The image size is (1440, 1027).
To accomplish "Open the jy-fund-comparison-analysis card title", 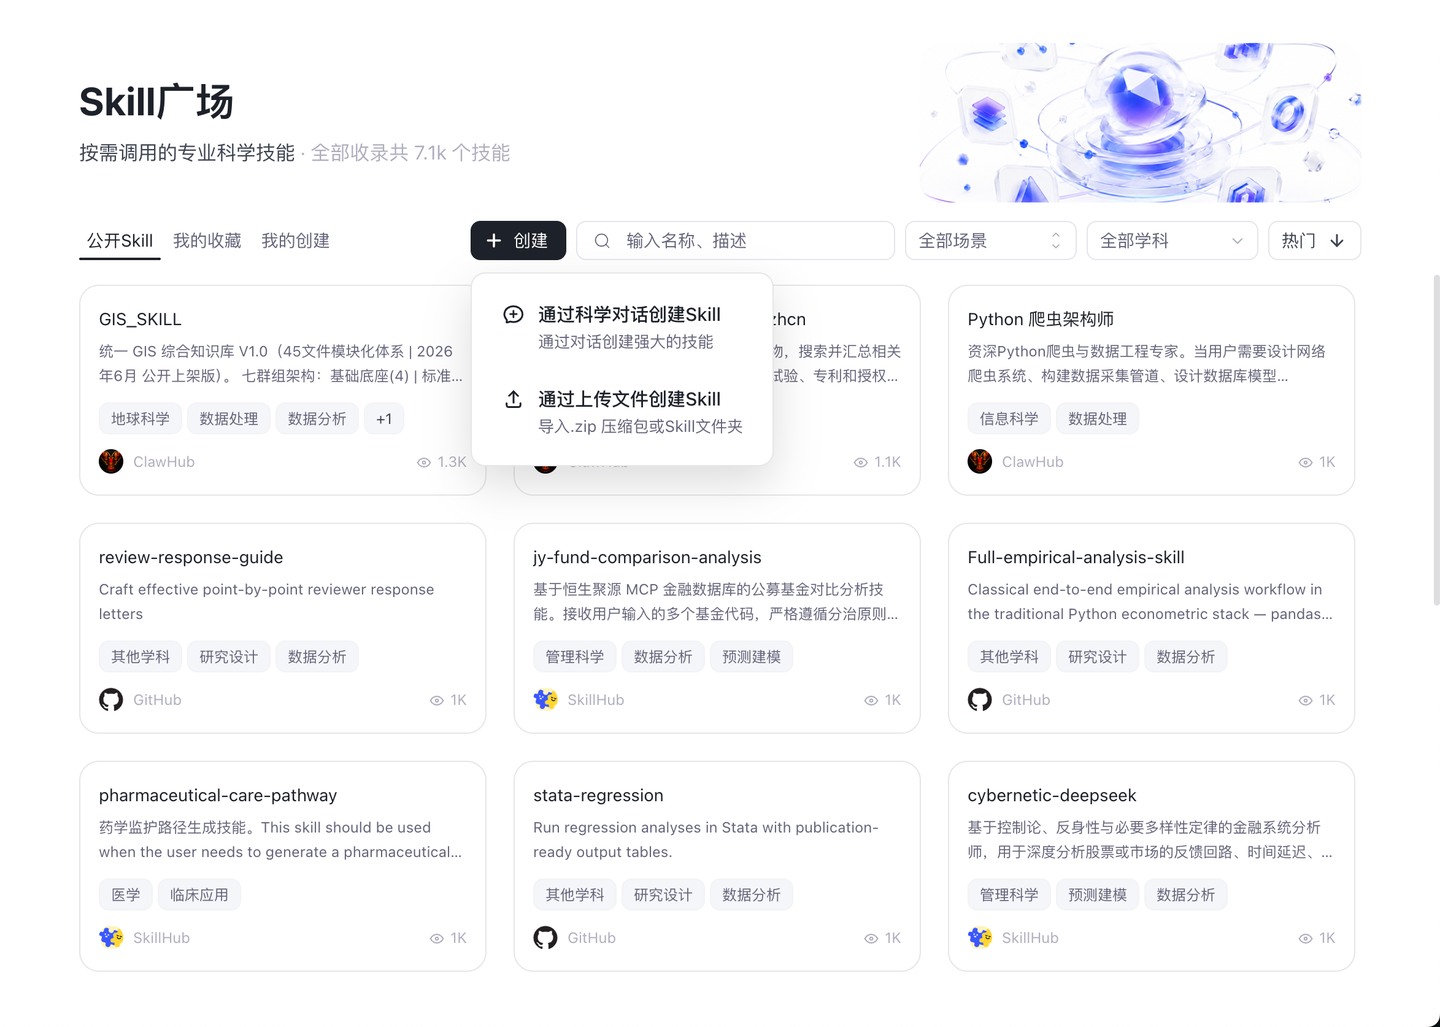I will click(x=647, y=557).
